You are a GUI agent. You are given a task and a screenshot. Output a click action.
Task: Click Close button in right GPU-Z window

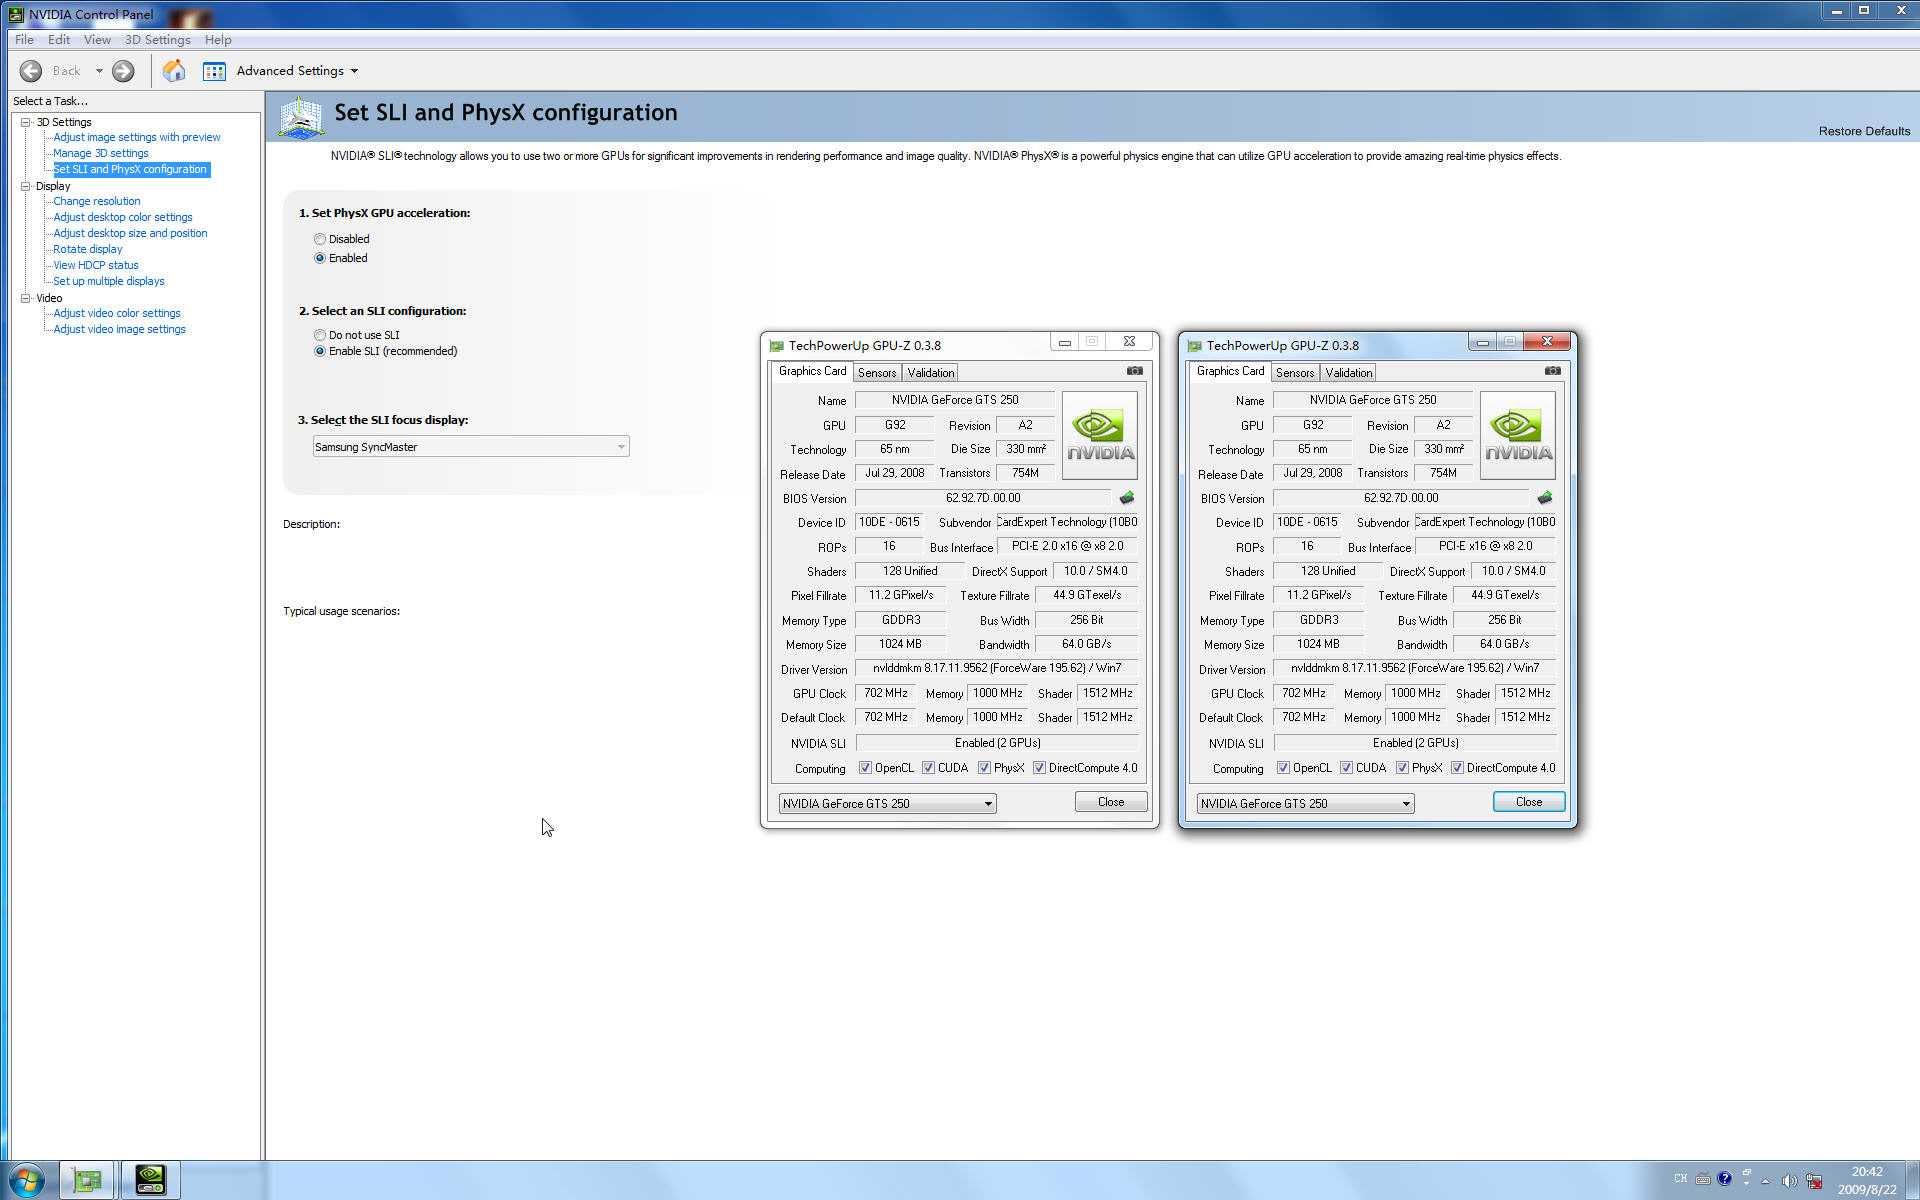[x=1528, y=802]
